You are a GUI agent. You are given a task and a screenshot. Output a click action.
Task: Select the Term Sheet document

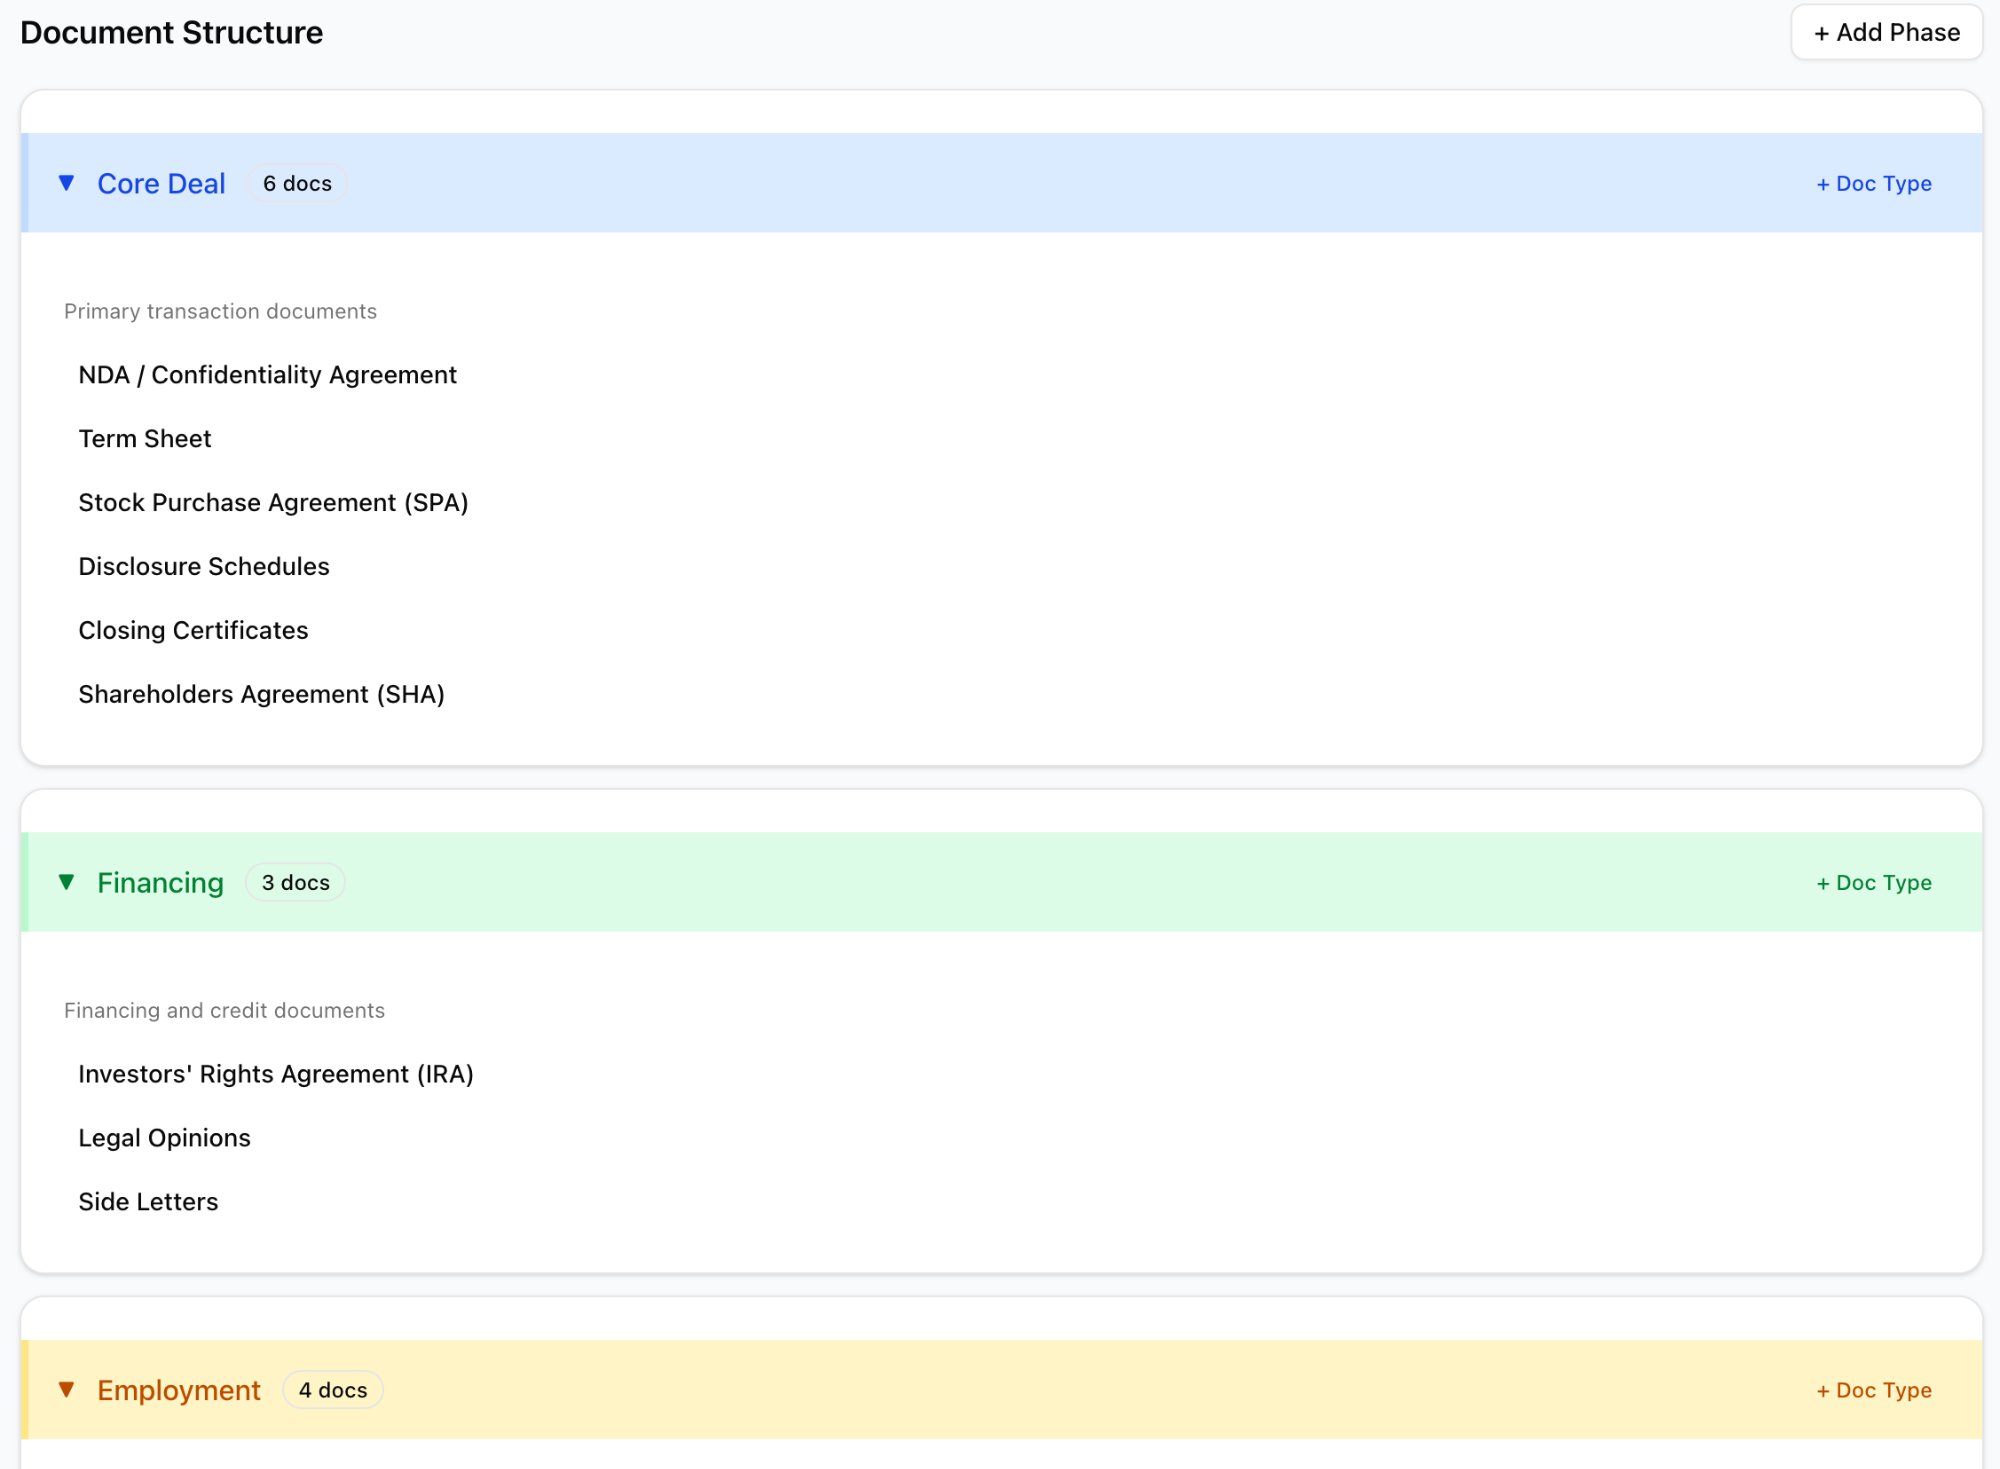pyautogui.click(x=144, y=438)
